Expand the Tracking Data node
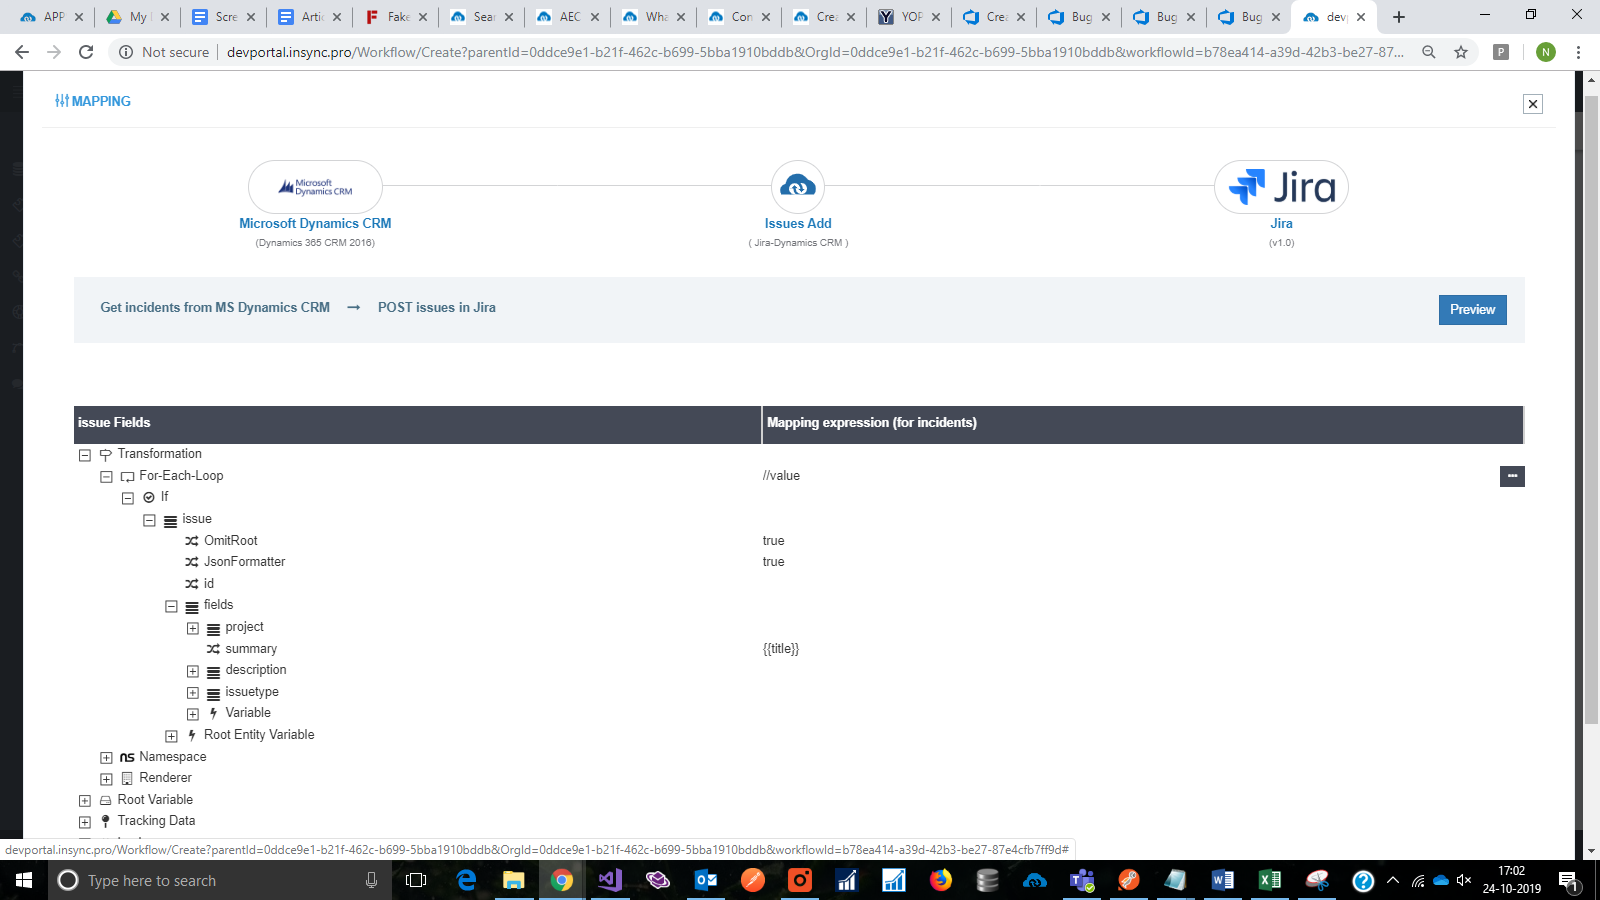1600x900 pixels. 85,822
